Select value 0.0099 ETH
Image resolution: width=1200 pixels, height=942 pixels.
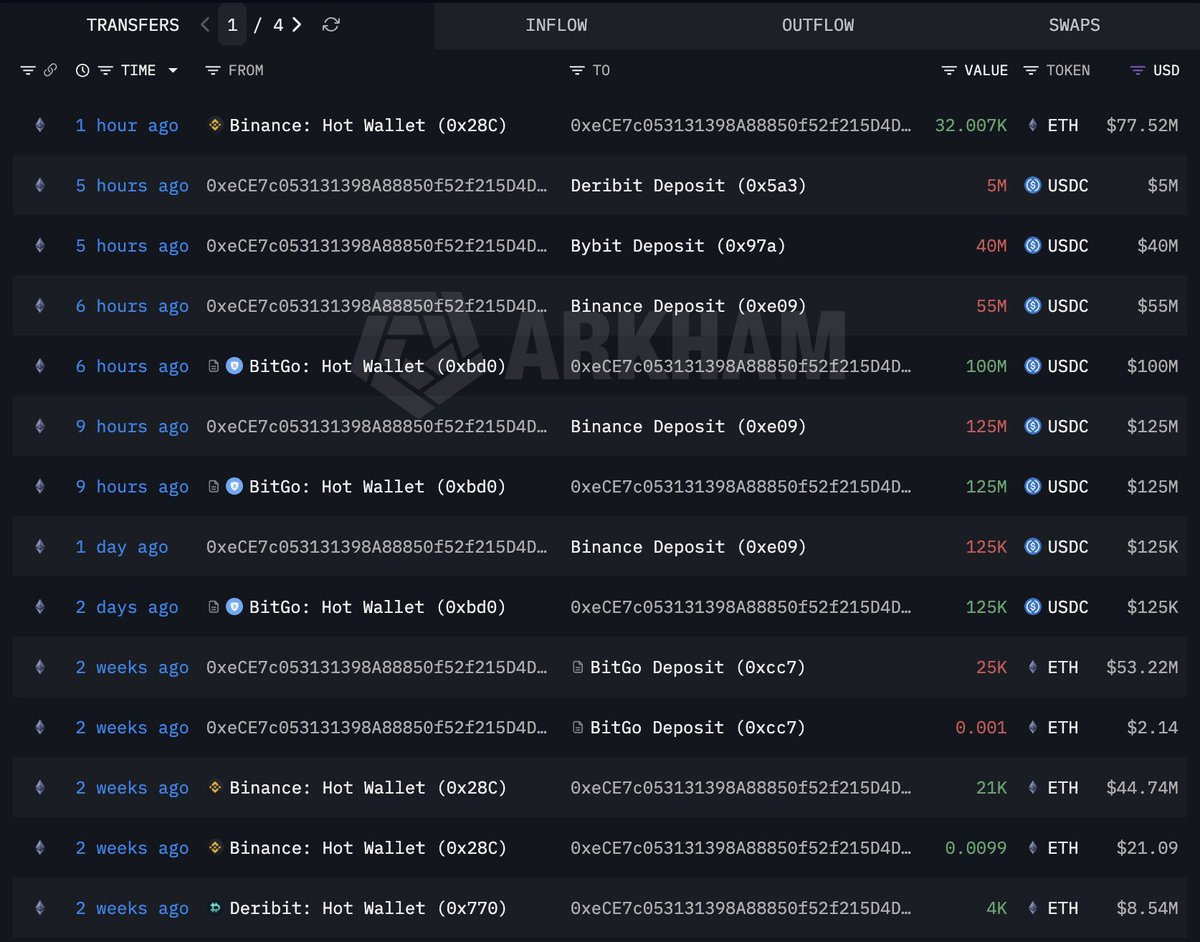[x=976, y=848]
